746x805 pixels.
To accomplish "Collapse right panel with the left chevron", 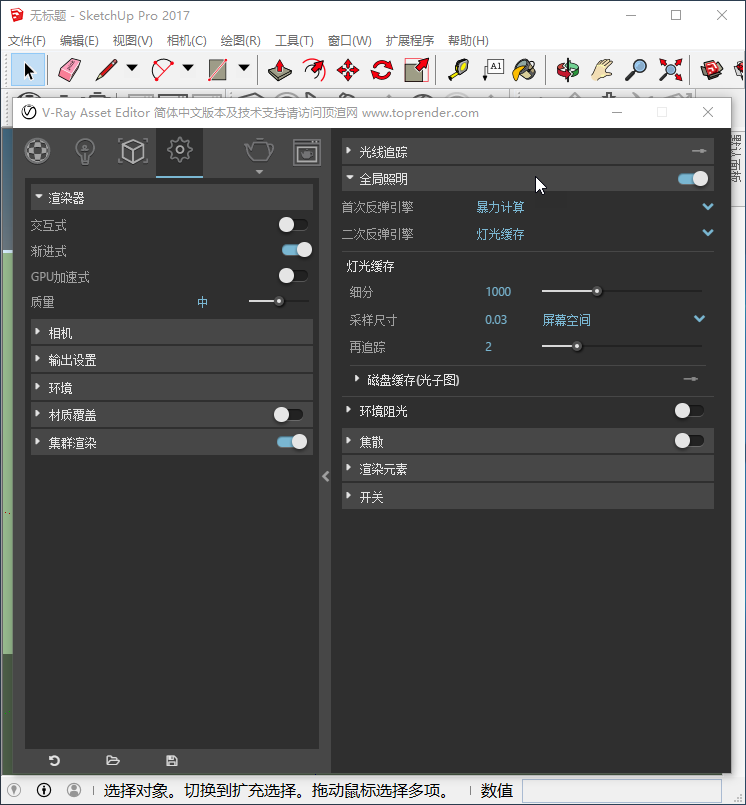I will (x=326, y=476).
